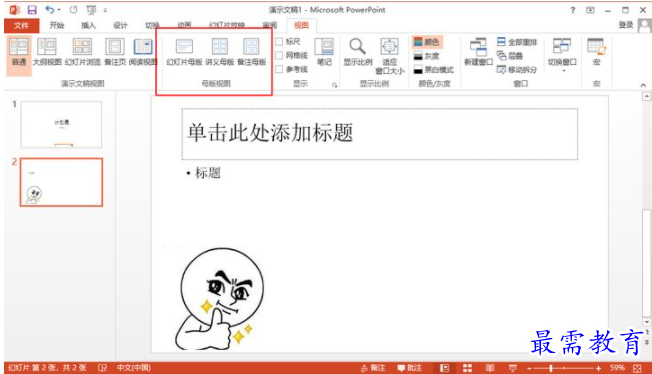Click 幻灯片 第2张 slide counter in status bar
The image size is (652, 374).
pyautogui.click(x=47, y=368)
